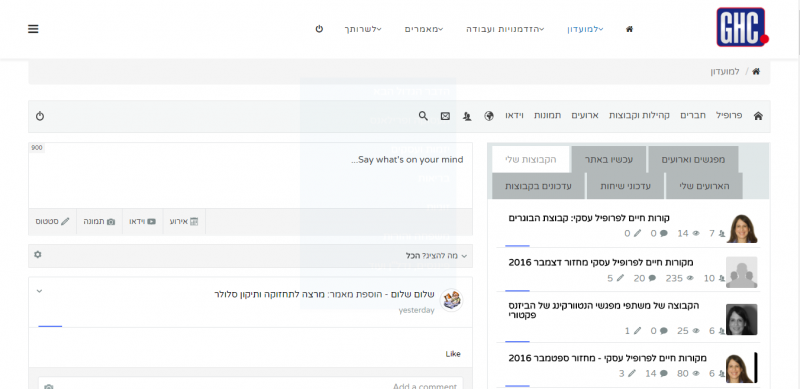800x389 pixels.
Task: Open the מאמרים dropdown menu
Action: tap(424, 29)
